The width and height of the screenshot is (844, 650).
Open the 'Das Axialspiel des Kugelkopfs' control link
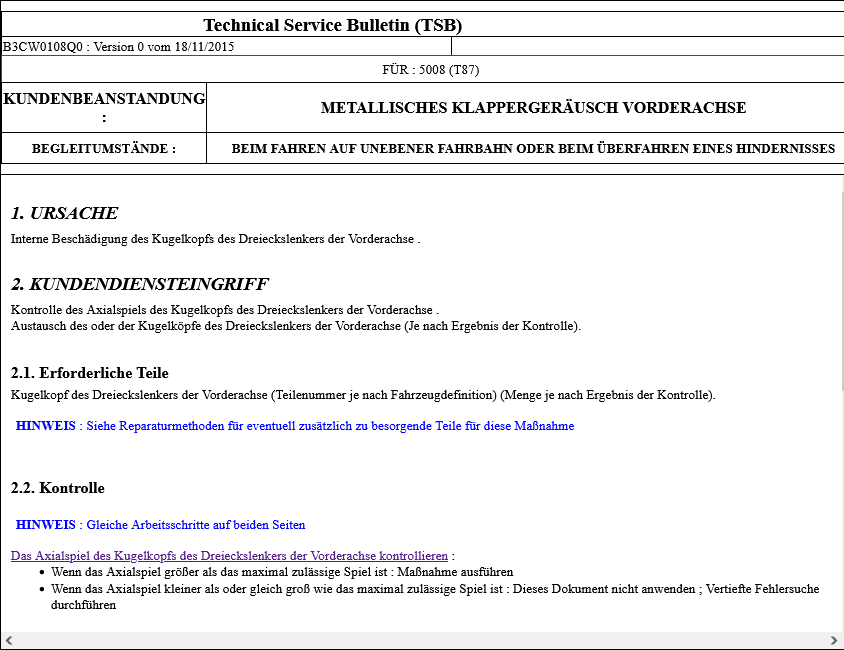click(229, 555)
